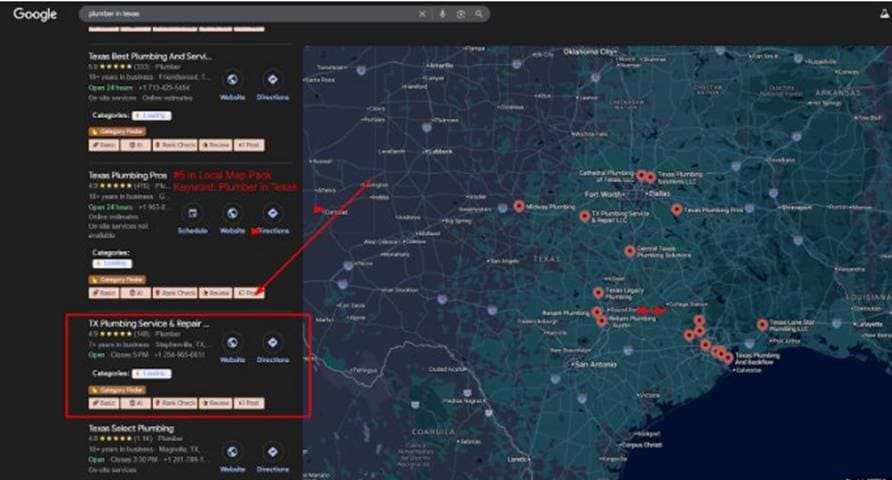
Task: Click Review button under Texas Plumbing Pros
Action: point(216,293)
